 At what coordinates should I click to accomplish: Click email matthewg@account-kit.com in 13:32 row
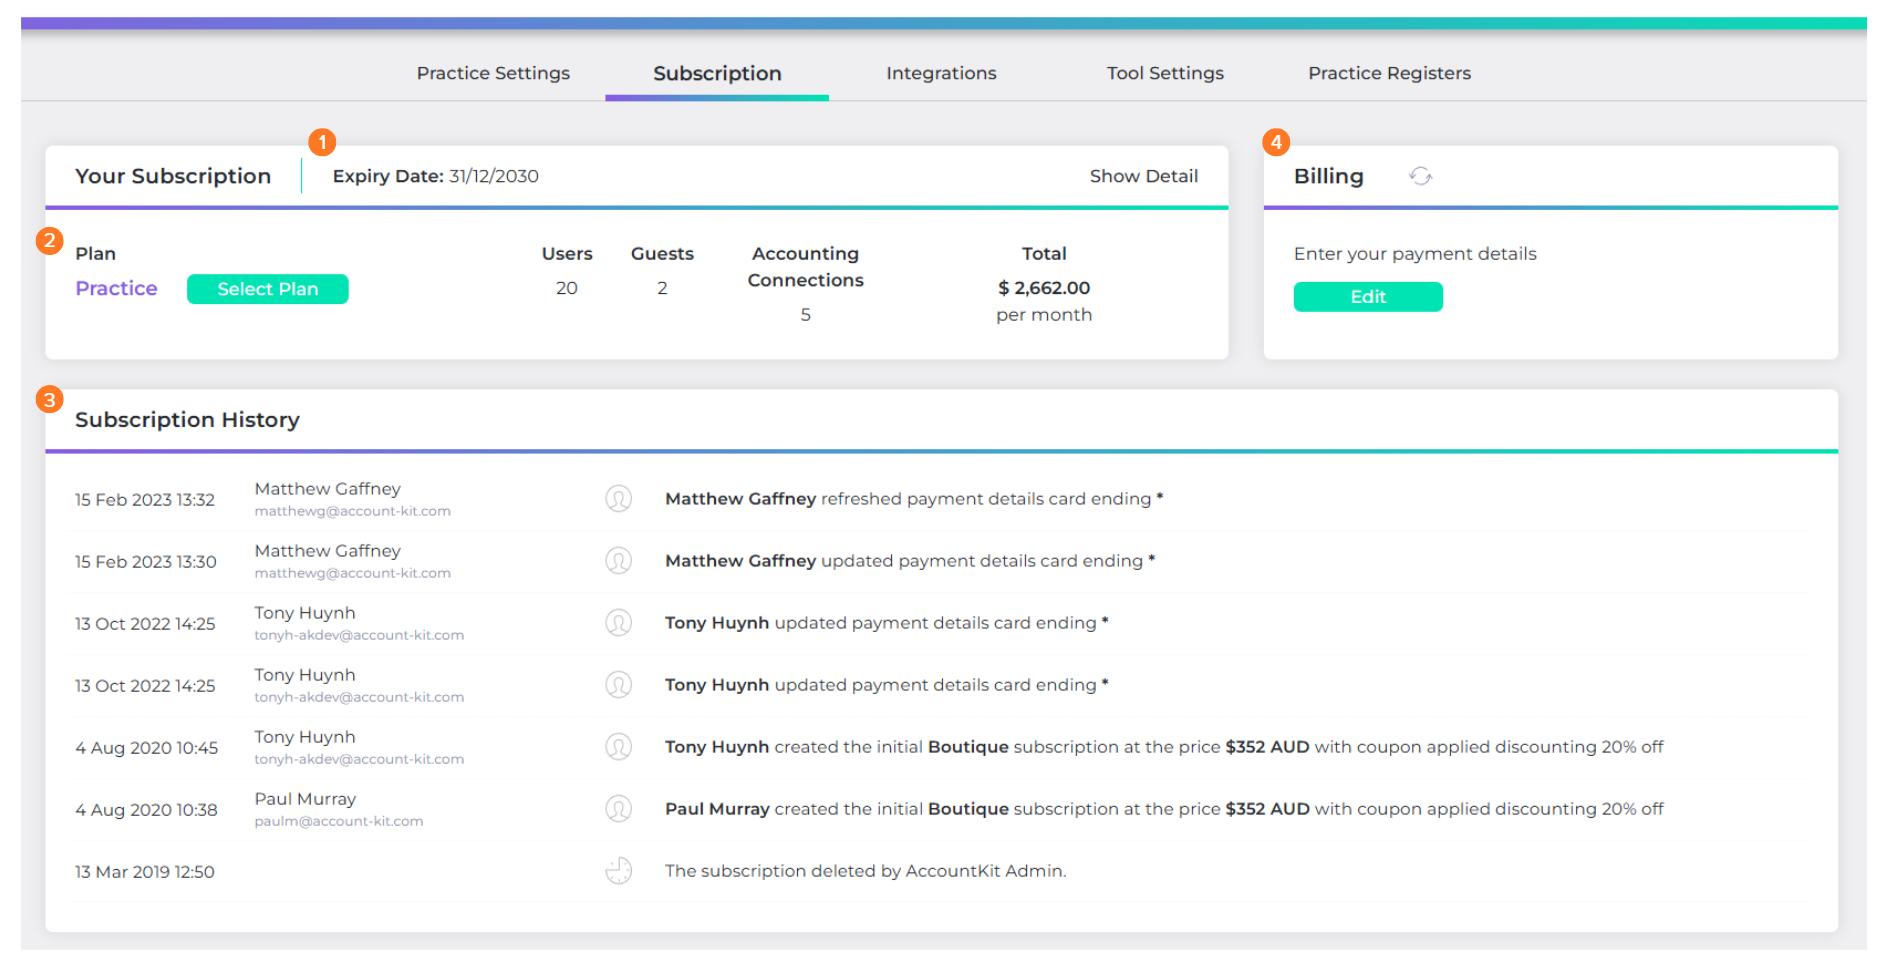tap(352, 511)
